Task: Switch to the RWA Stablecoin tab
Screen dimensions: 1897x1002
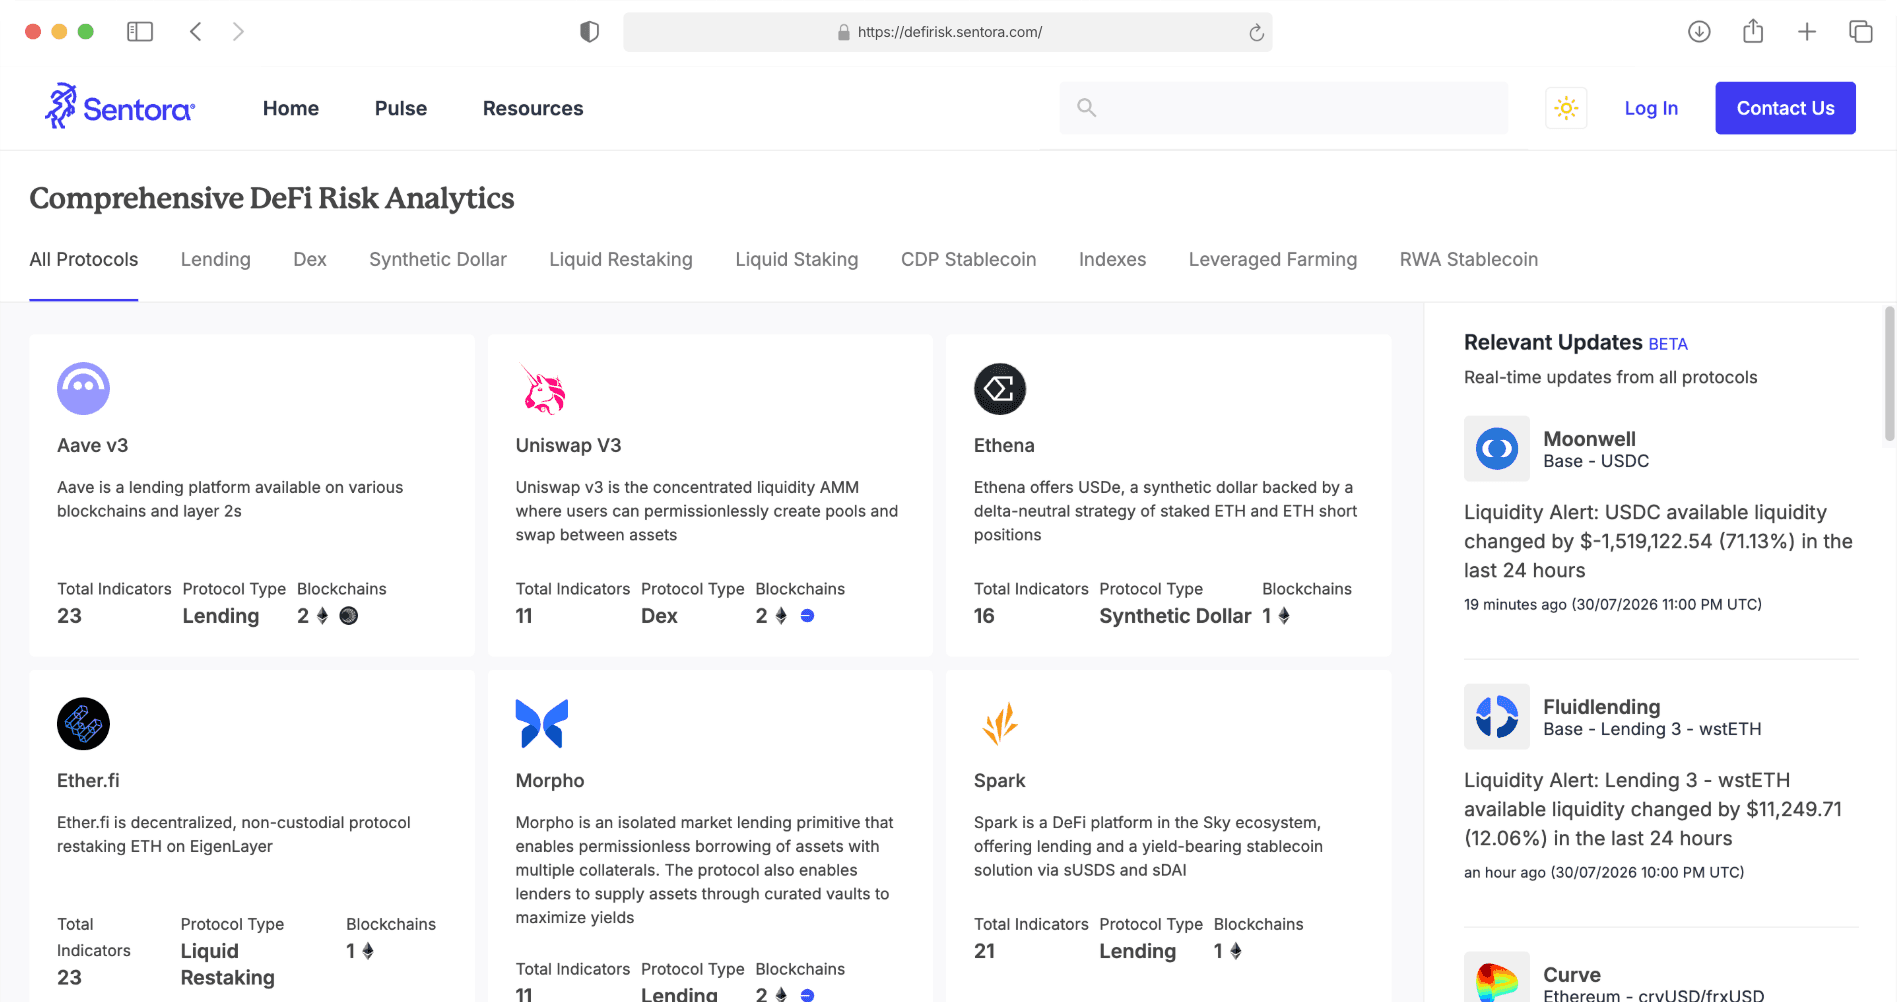Action: (1469, 260)
